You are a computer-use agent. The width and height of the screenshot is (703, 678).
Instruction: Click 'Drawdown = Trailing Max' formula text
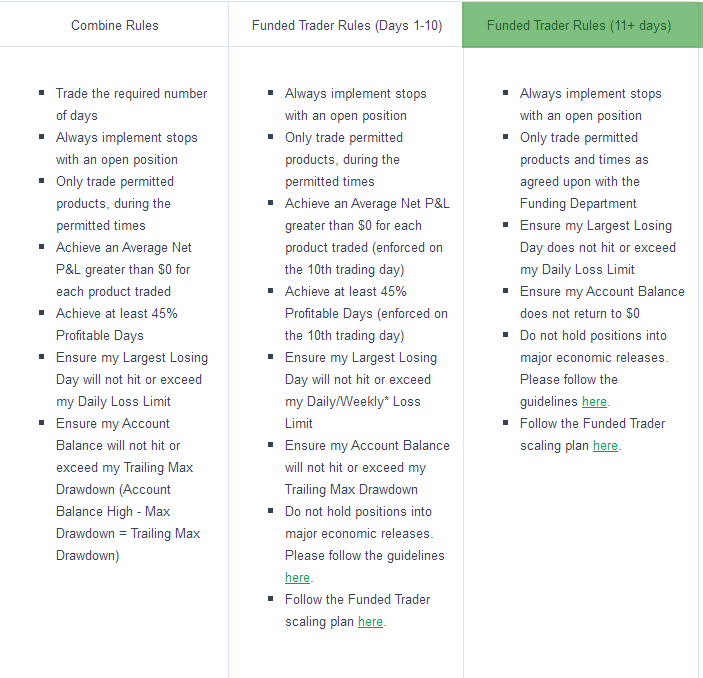128,533
